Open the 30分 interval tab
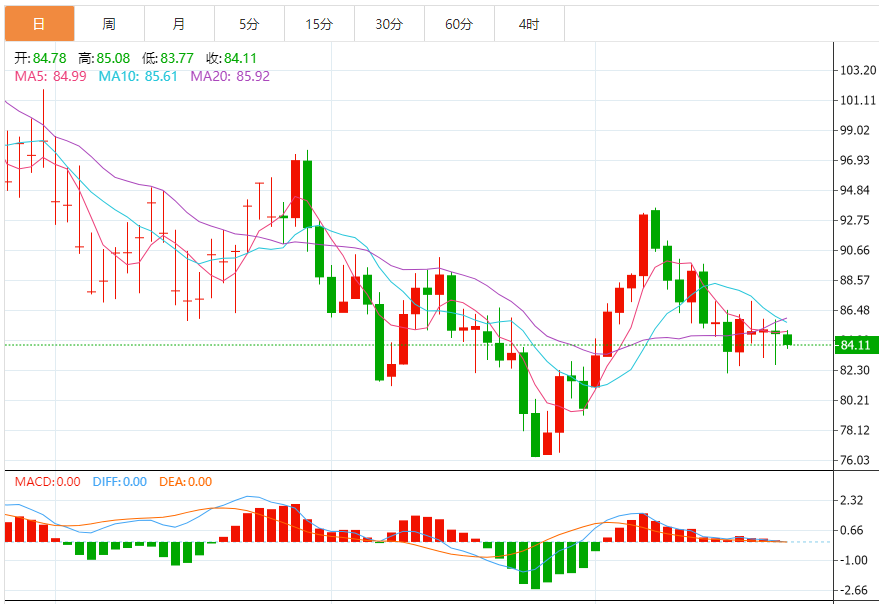Image resolution: width=879 pixels, height=604 pixels. pyautogui.click(x=390, y=24)
